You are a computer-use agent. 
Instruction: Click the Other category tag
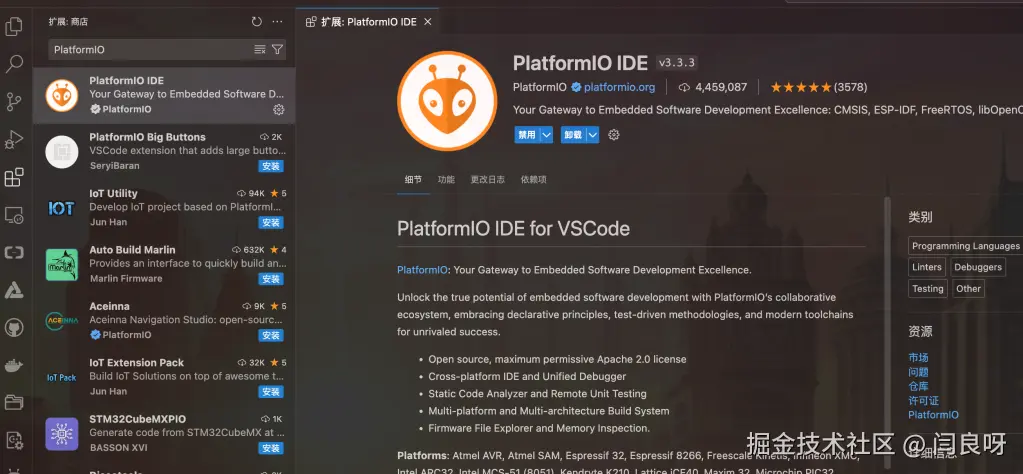968,289
